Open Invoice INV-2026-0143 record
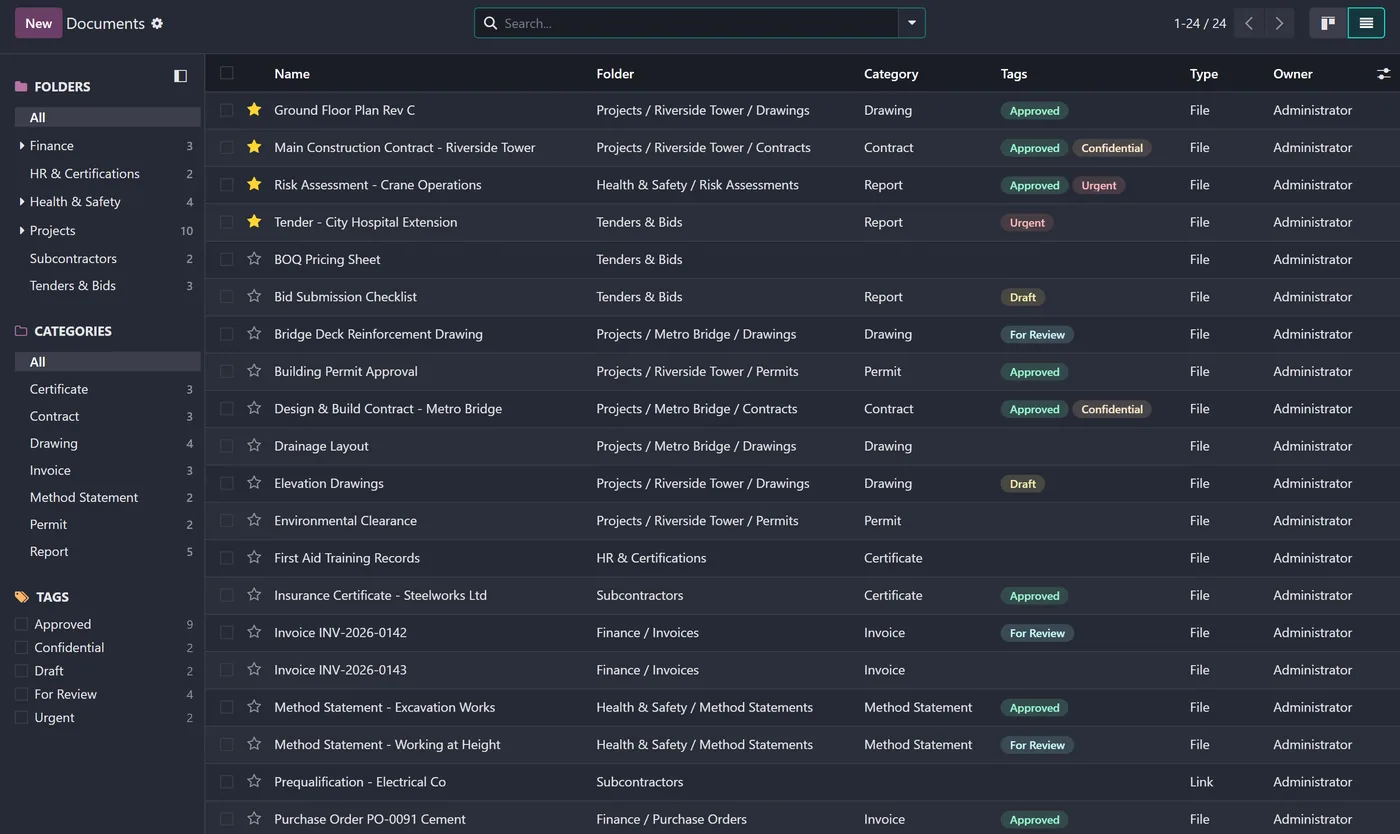The height and width of the screenshot is (834, 1400). click(x=340, y=670)
